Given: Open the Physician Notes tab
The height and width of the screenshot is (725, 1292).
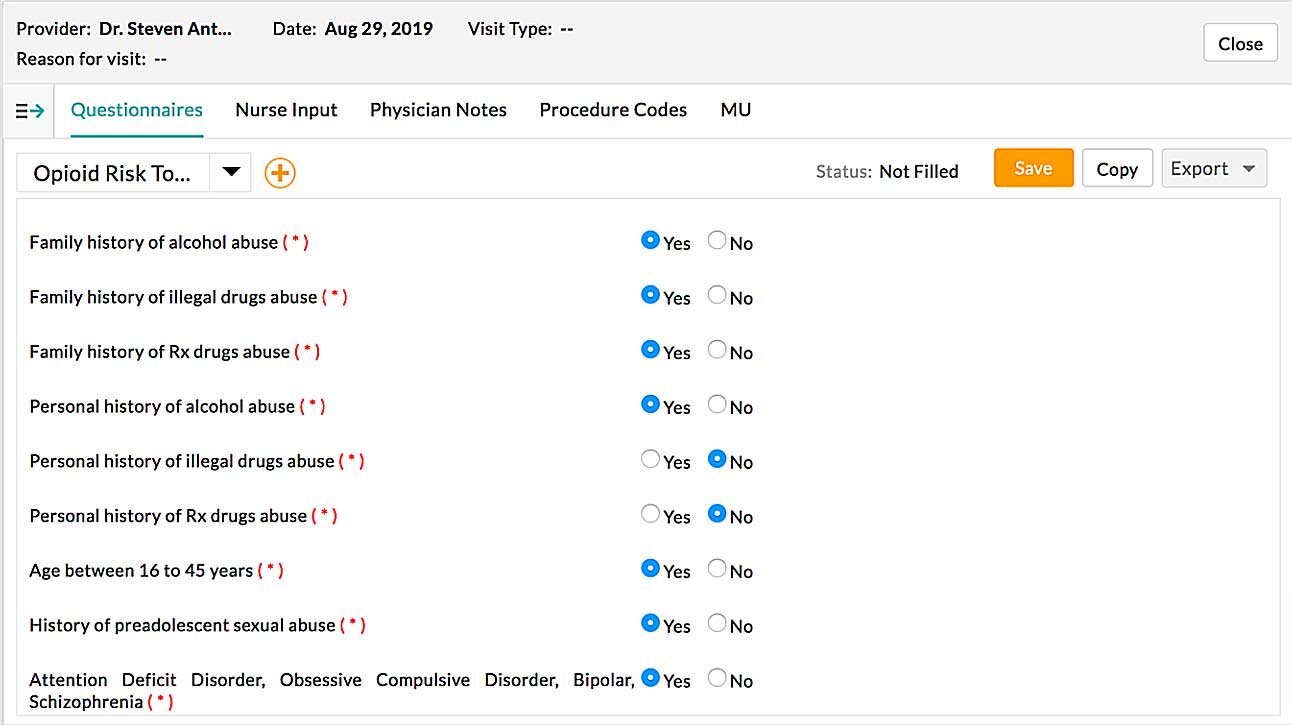Looking at the screenshot, I should (438, 110).
